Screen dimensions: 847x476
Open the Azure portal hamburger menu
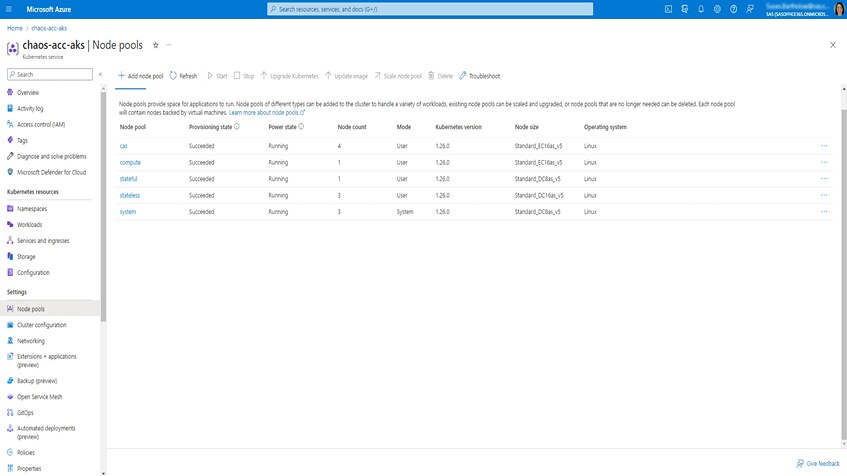coord(9,9)
